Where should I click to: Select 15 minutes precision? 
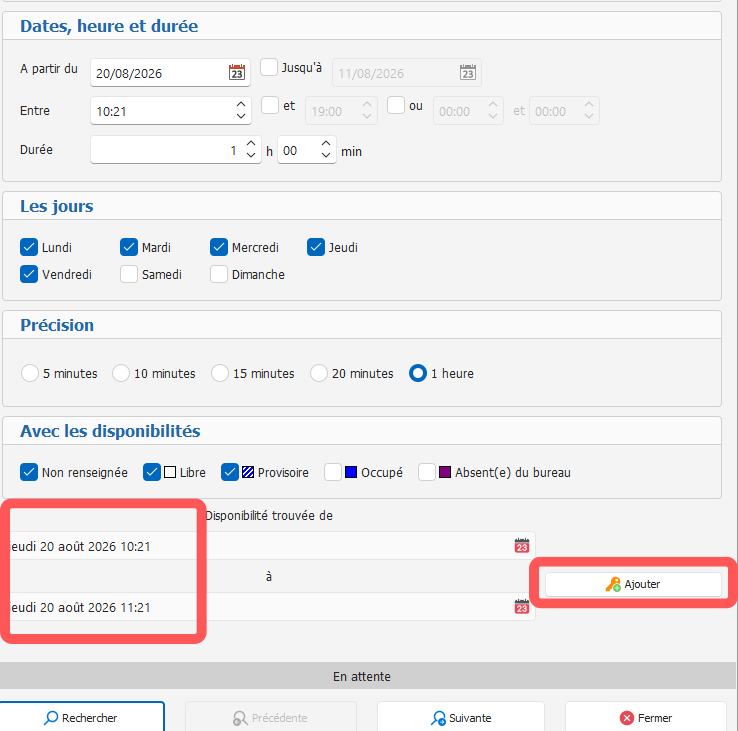pyautogui.click(x=220, y=373)
